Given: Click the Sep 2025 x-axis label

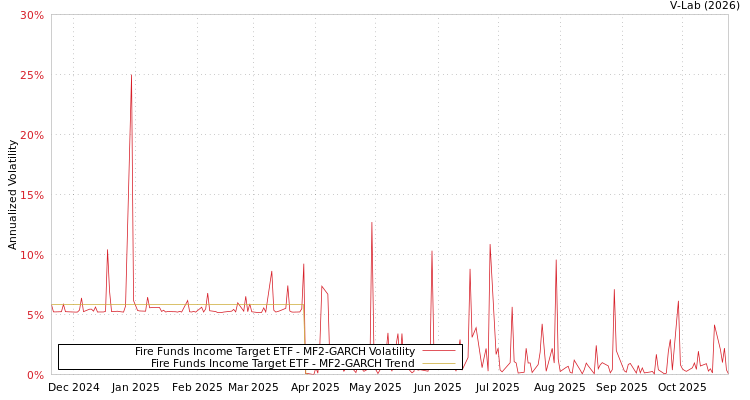Looking at the screenshot, I should [x=621, y=388].
